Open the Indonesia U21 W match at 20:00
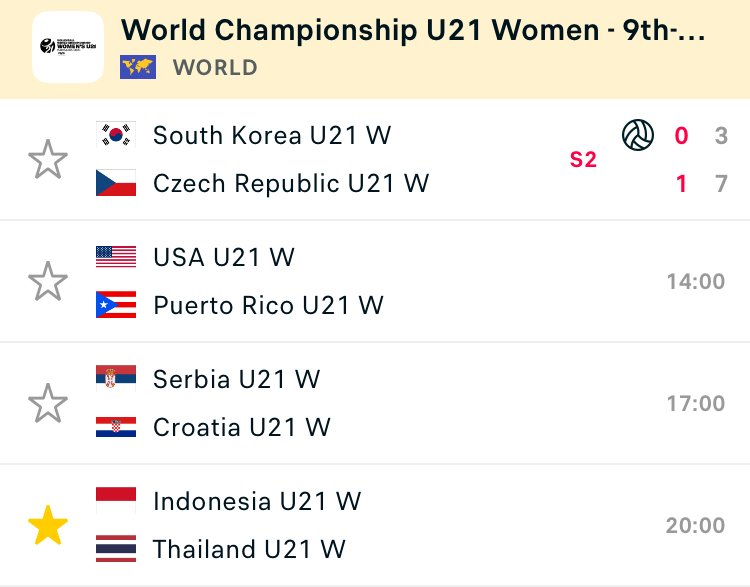Viewport: 750px width, 587px height. [375, 525]
